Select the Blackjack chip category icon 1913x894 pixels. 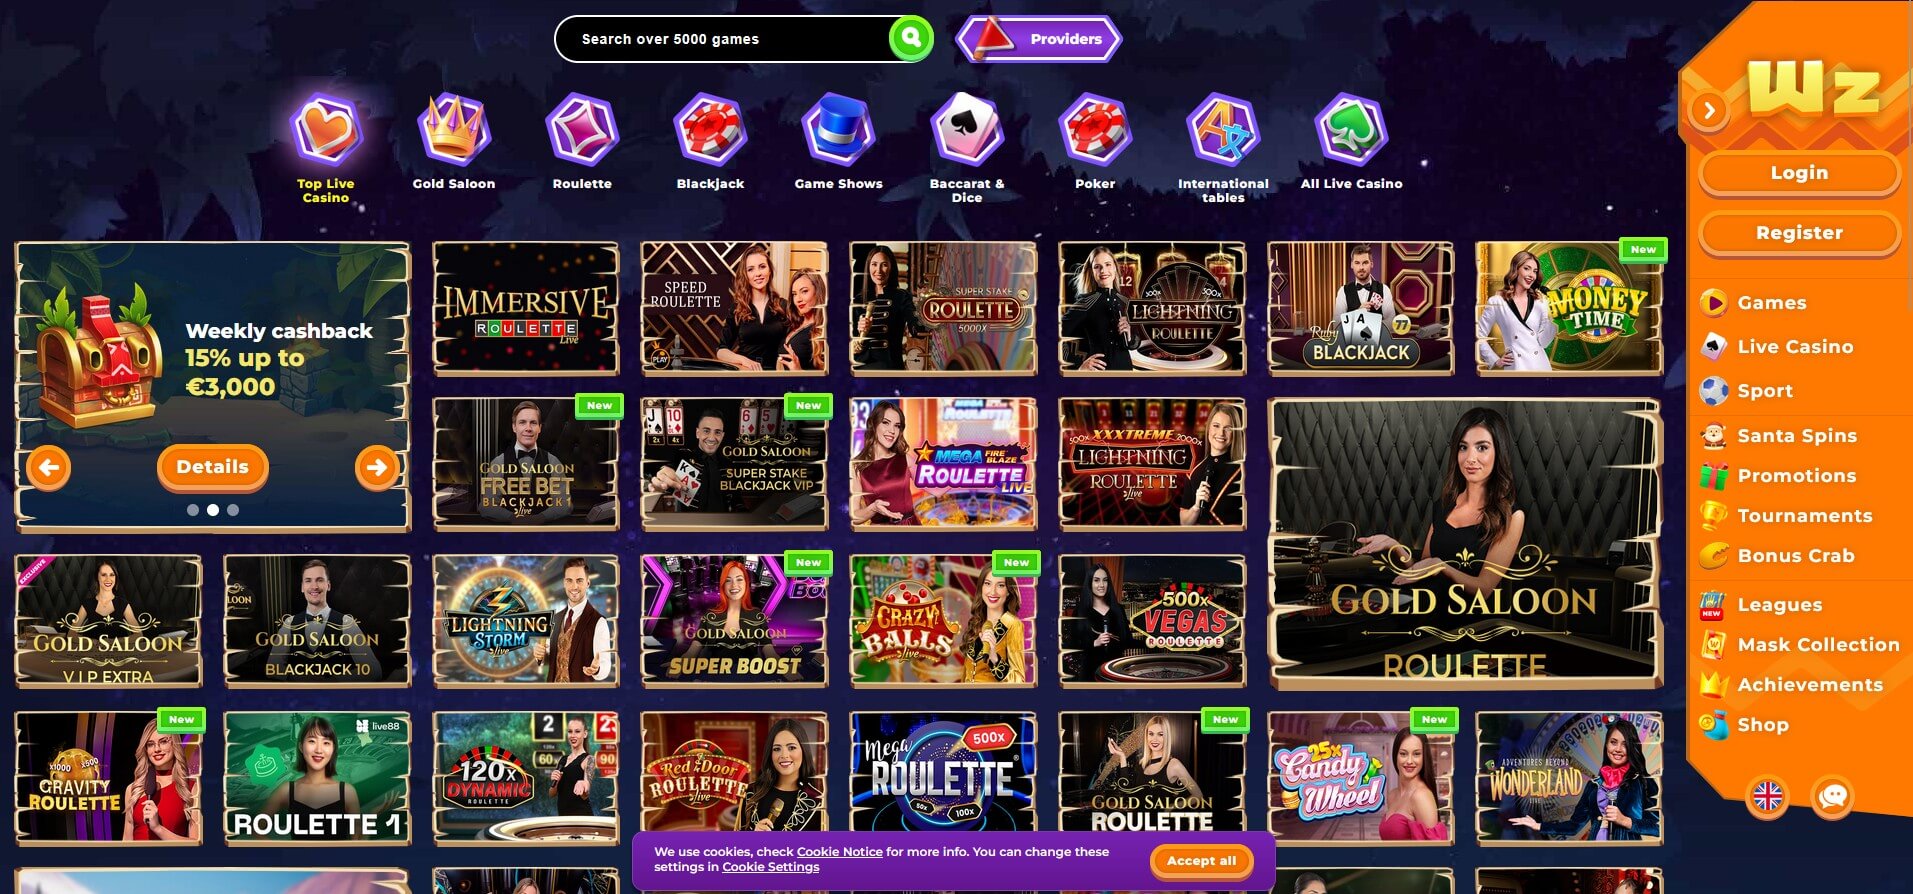point(710,129)
